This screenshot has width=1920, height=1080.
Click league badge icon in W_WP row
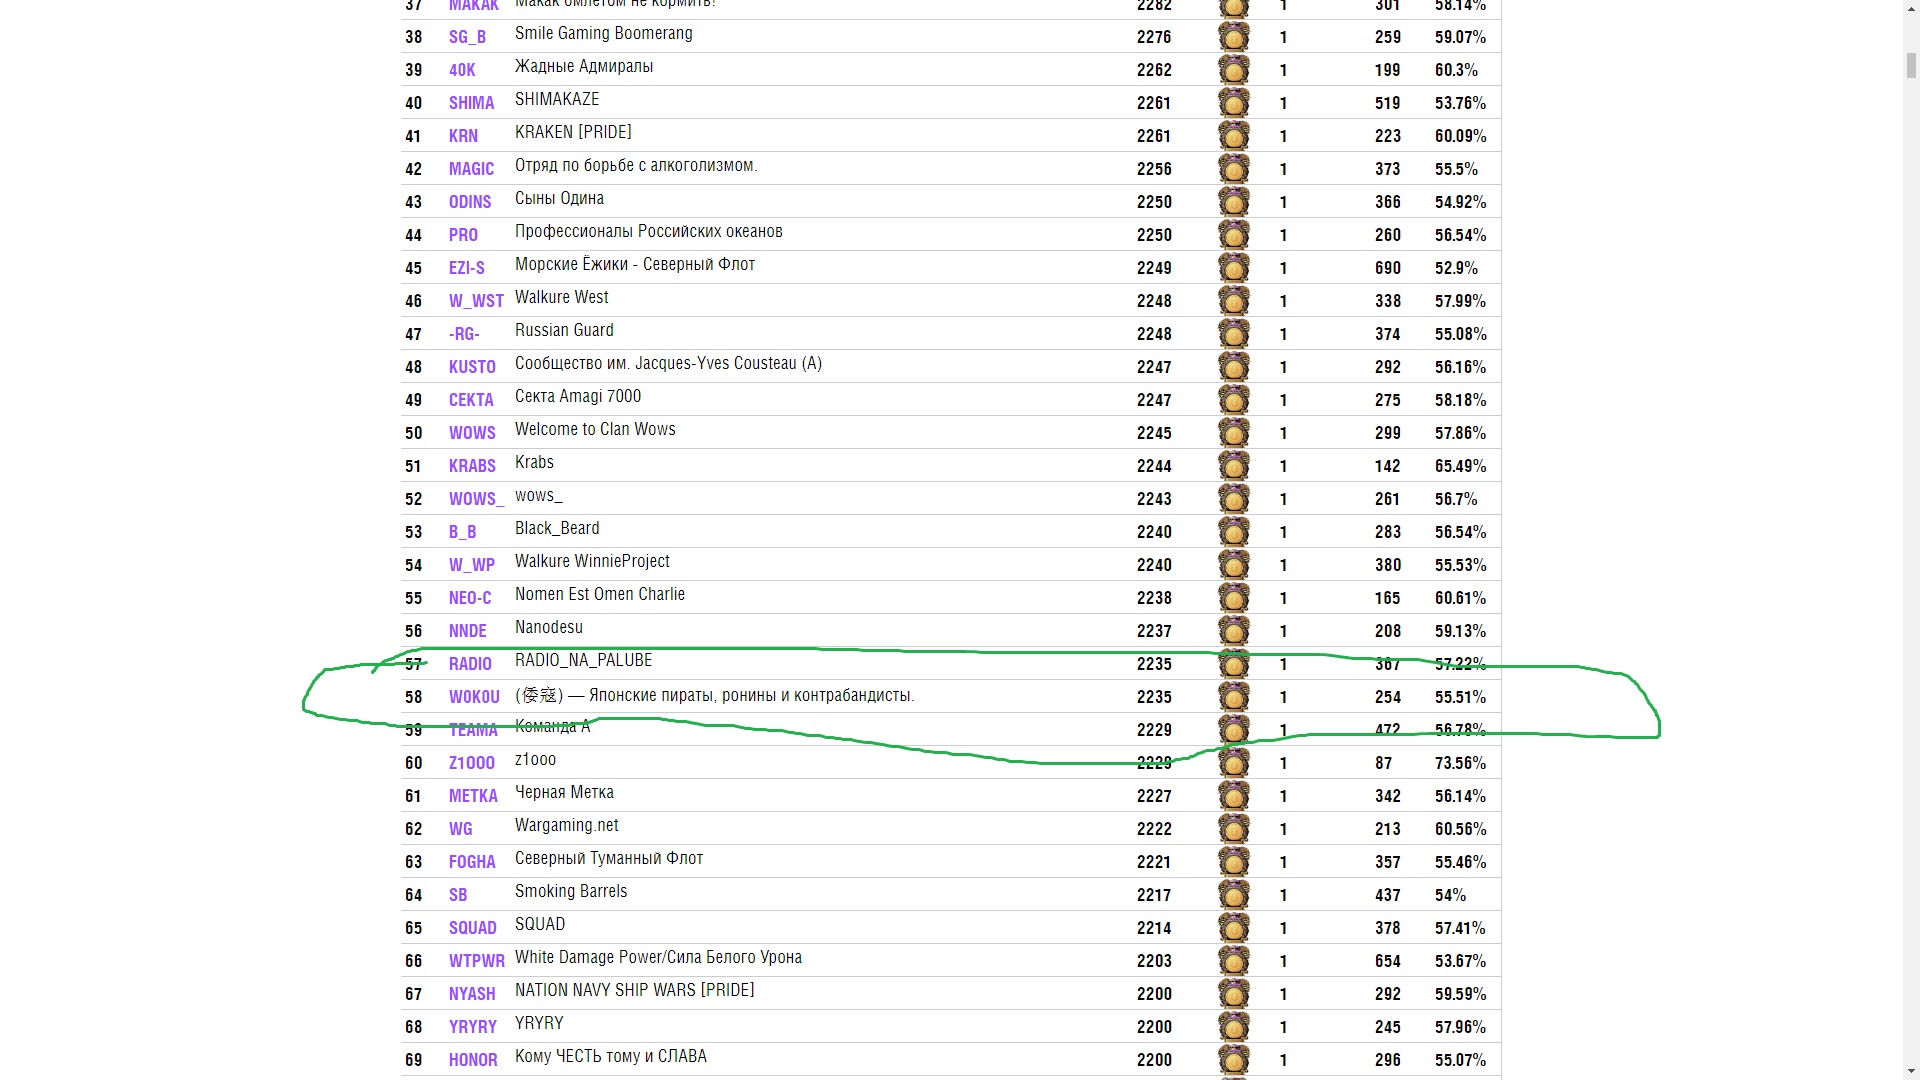tap(1234, 565)
